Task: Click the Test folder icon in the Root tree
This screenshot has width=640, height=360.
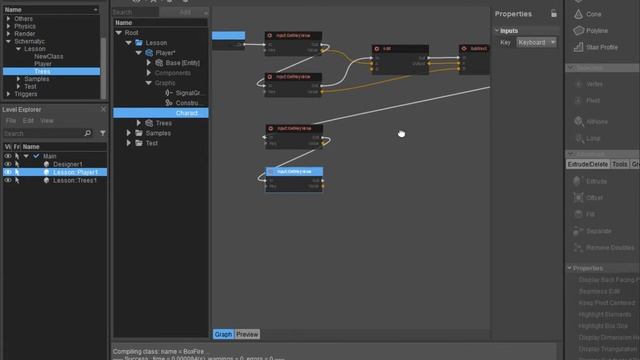Action: 139,143
